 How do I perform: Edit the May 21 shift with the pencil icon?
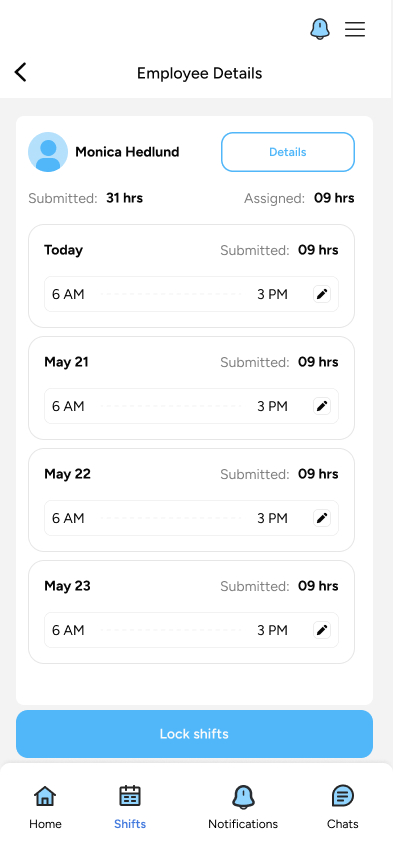[x=322, y=406]
